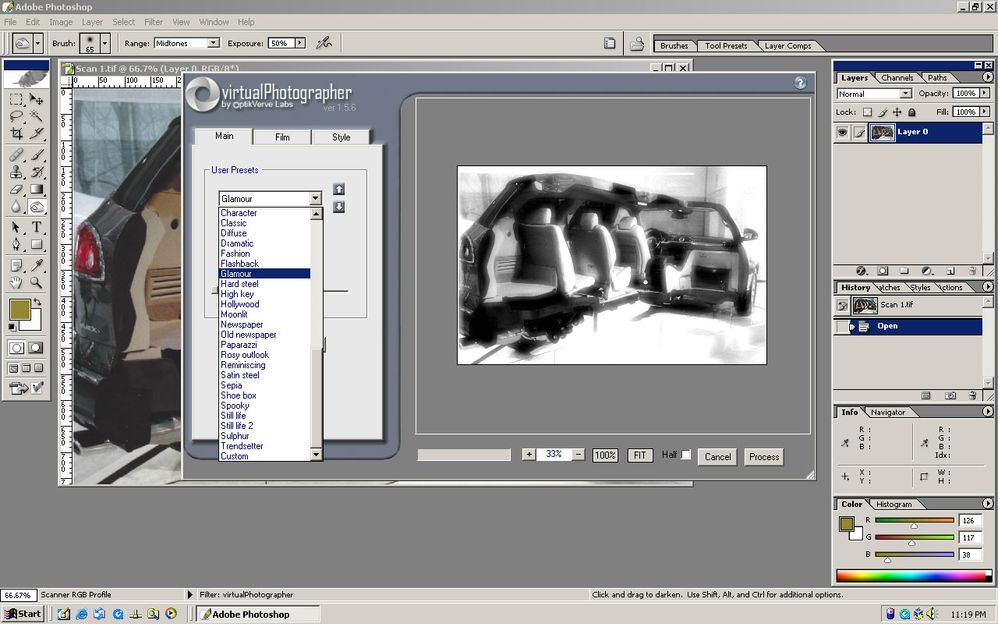The height and width of the screenshot is (624, 998).
Task: Select the Eraser tool
Action: [17, 189]
